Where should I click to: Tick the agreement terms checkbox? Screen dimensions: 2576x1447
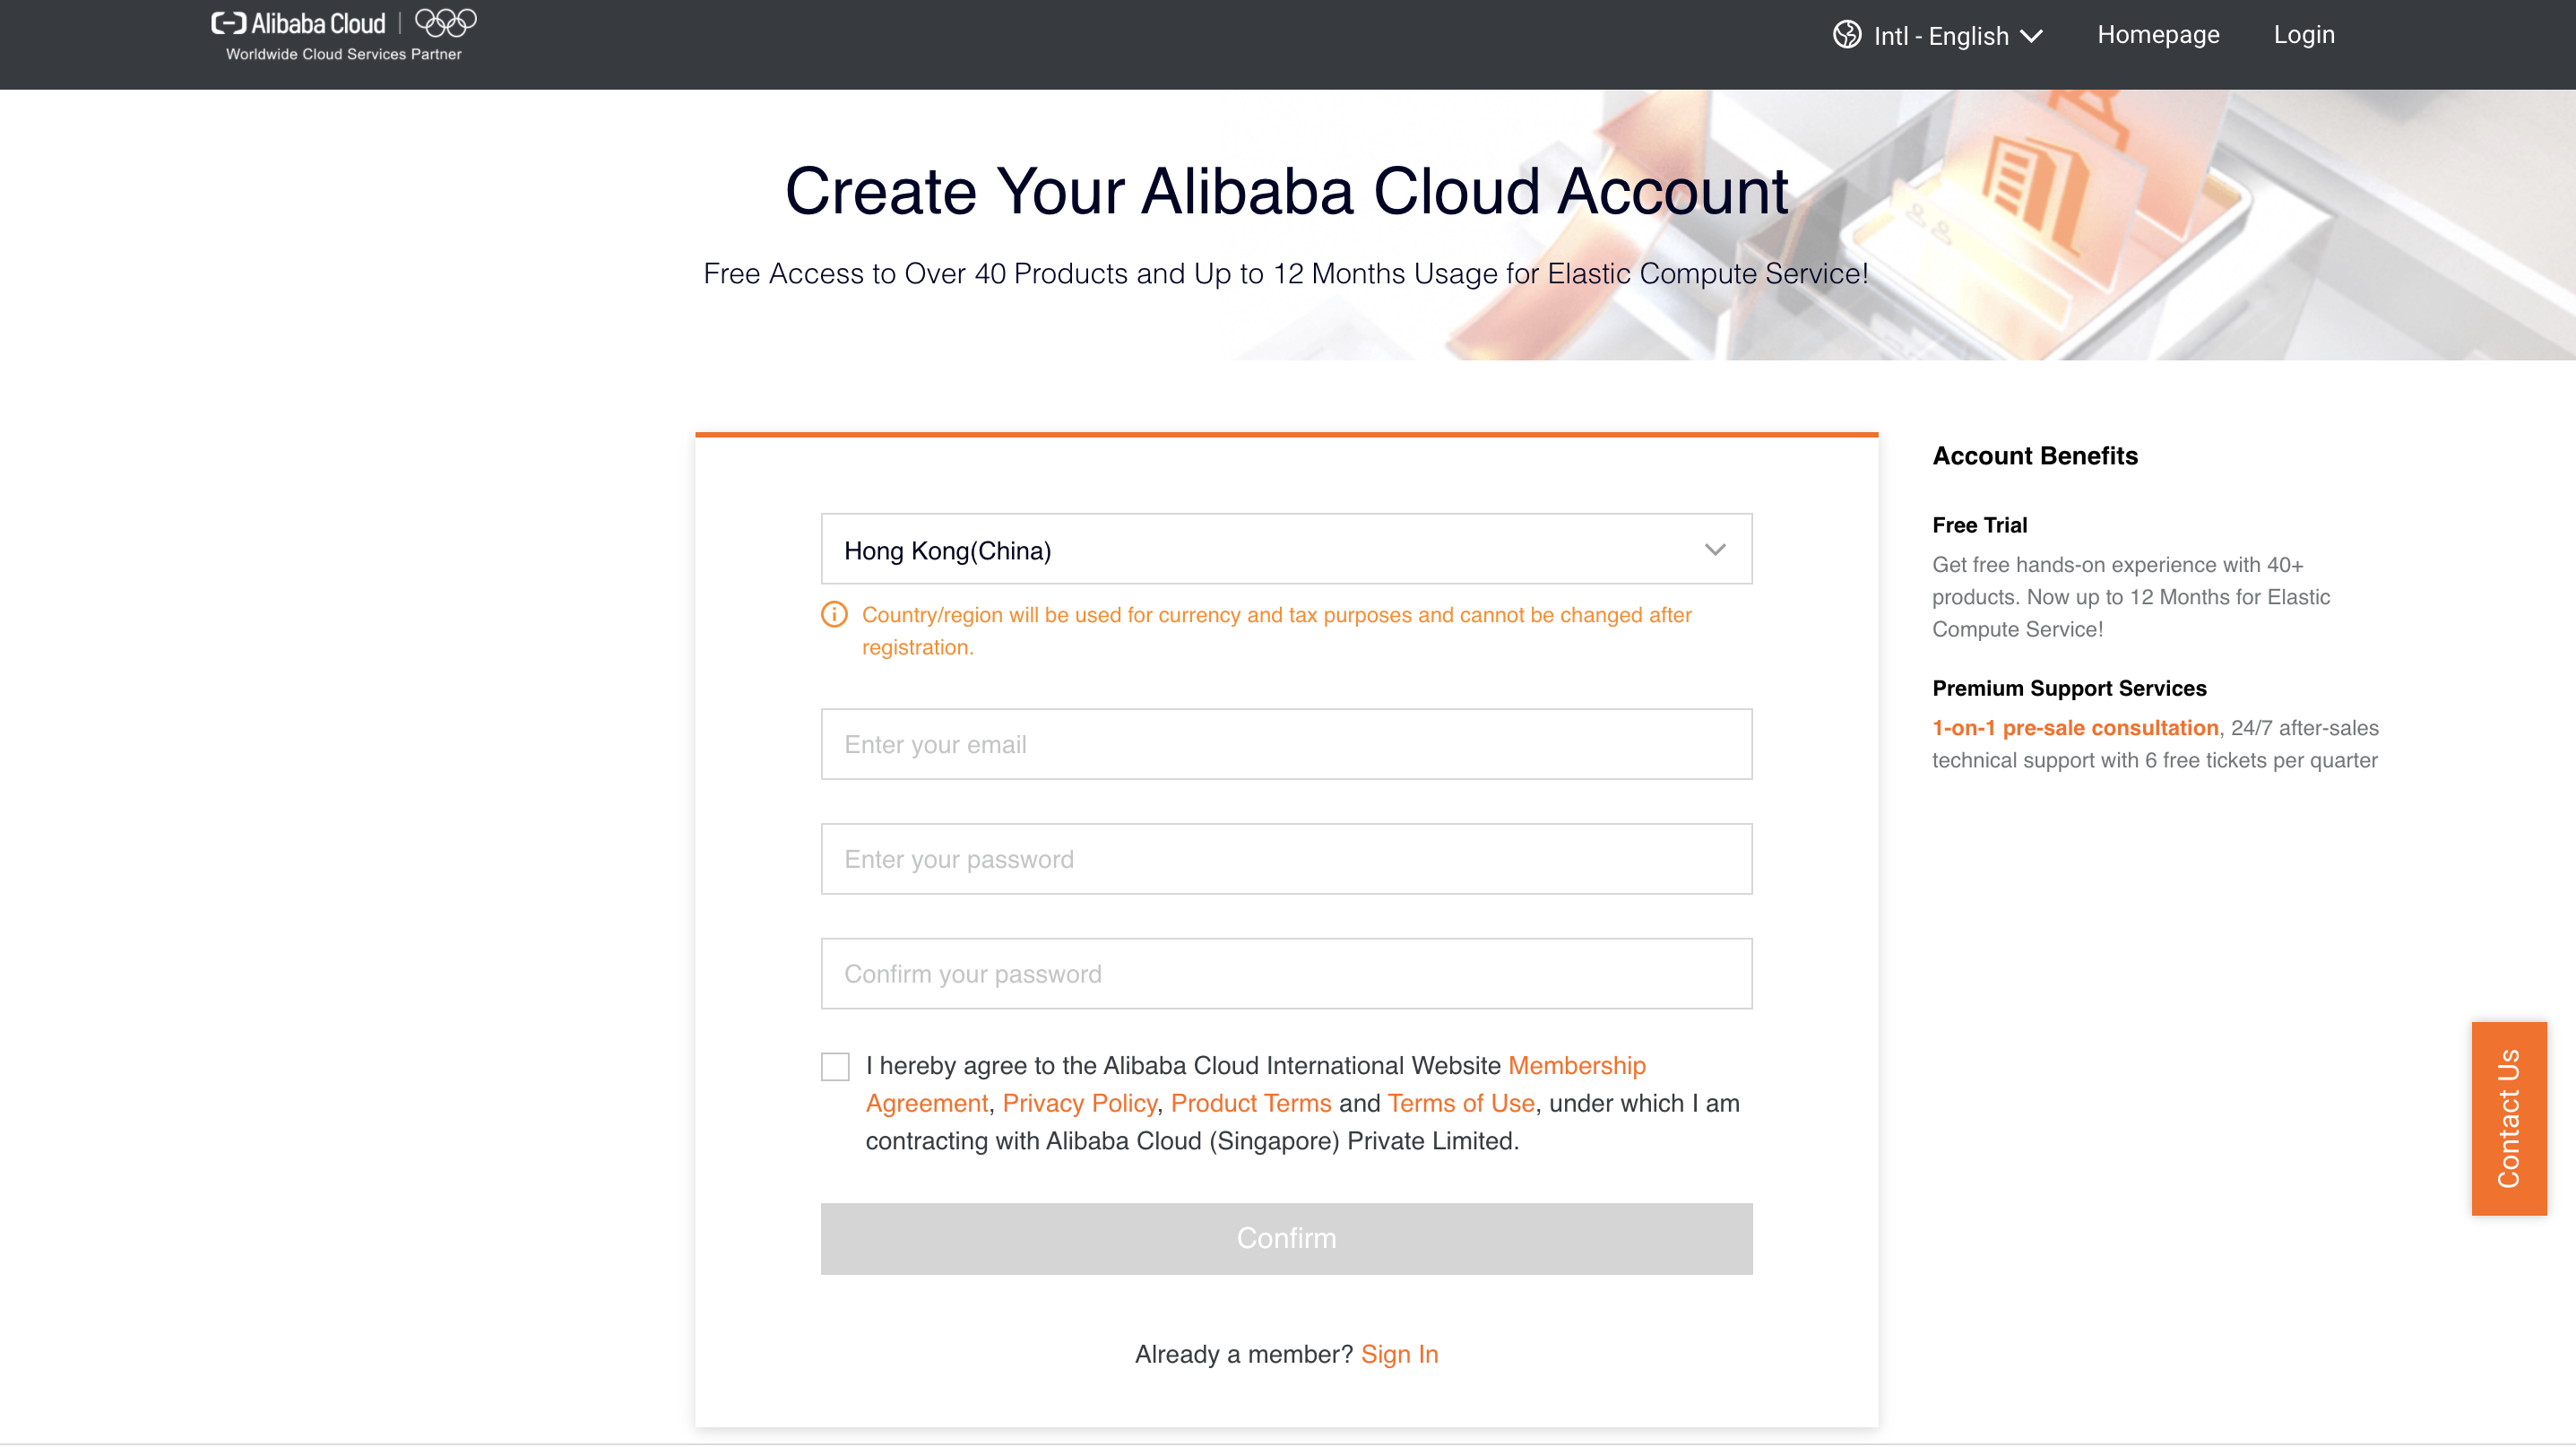[x=835, y=1066]
